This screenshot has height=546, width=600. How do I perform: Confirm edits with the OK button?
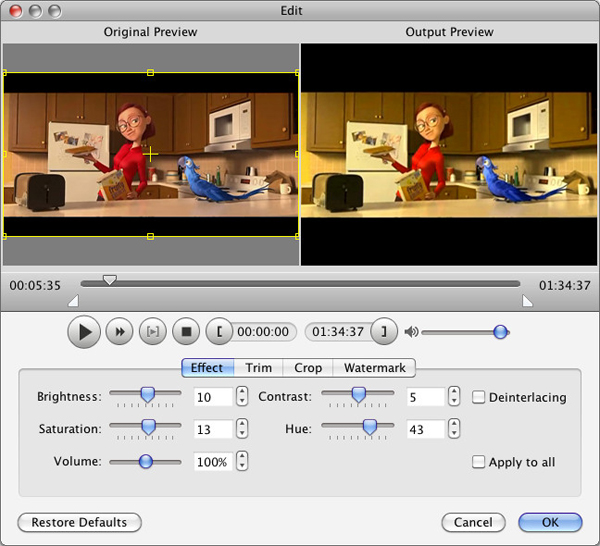pos(550,522)
